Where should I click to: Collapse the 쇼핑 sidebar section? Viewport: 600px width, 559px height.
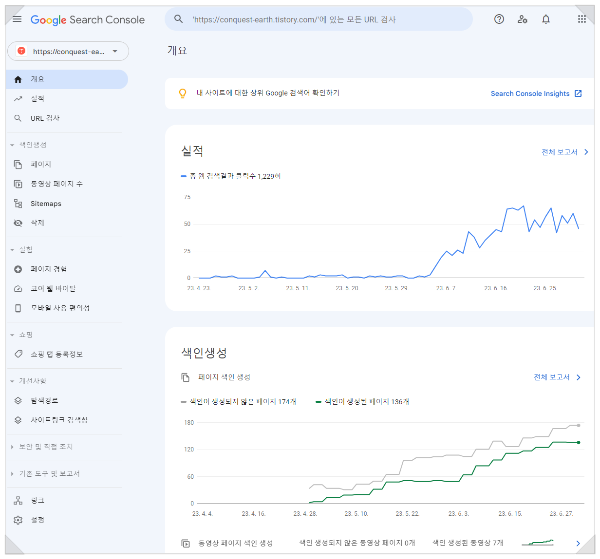pos(12,335)
